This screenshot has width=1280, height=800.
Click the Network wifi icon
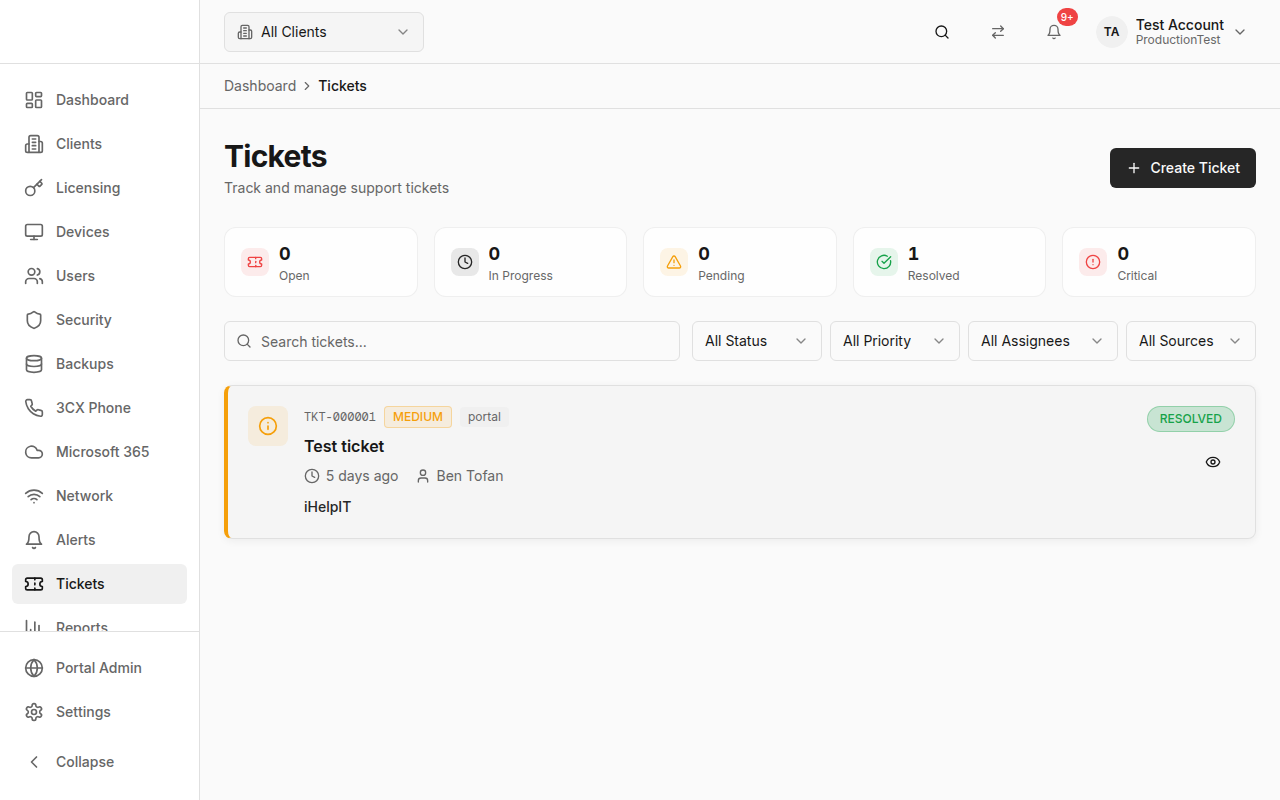[x=34, y=496]
